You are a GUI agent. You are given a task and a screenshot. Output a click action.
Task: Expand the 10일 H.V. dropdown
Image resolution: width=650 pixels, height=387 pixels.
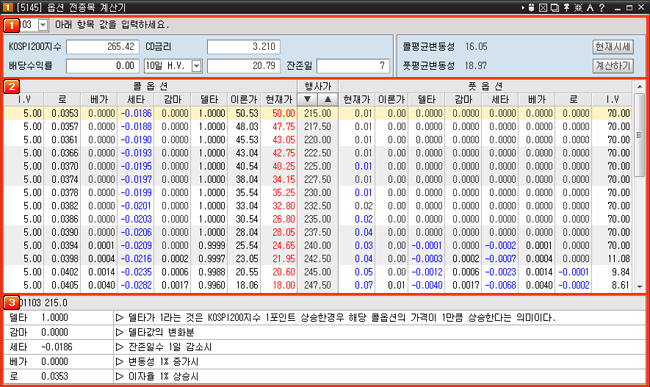pos(197,66)
